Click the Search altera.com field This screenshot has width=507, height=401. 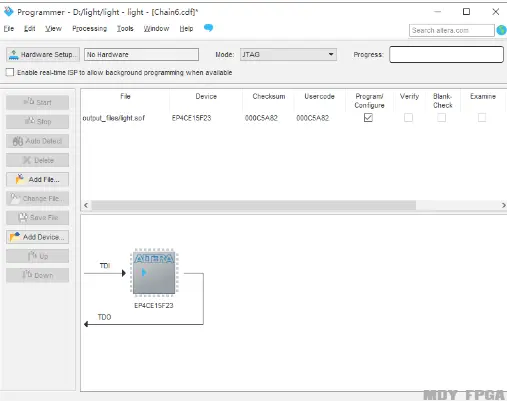point(452,30)
